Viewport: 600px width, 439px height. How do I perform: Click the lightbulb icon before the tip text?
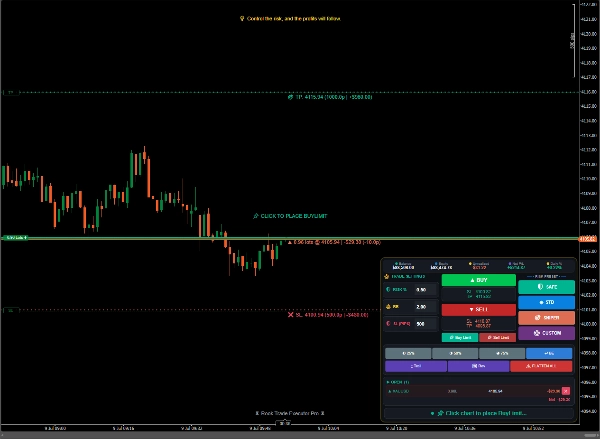pyautogui.click(x=242, y=18)
